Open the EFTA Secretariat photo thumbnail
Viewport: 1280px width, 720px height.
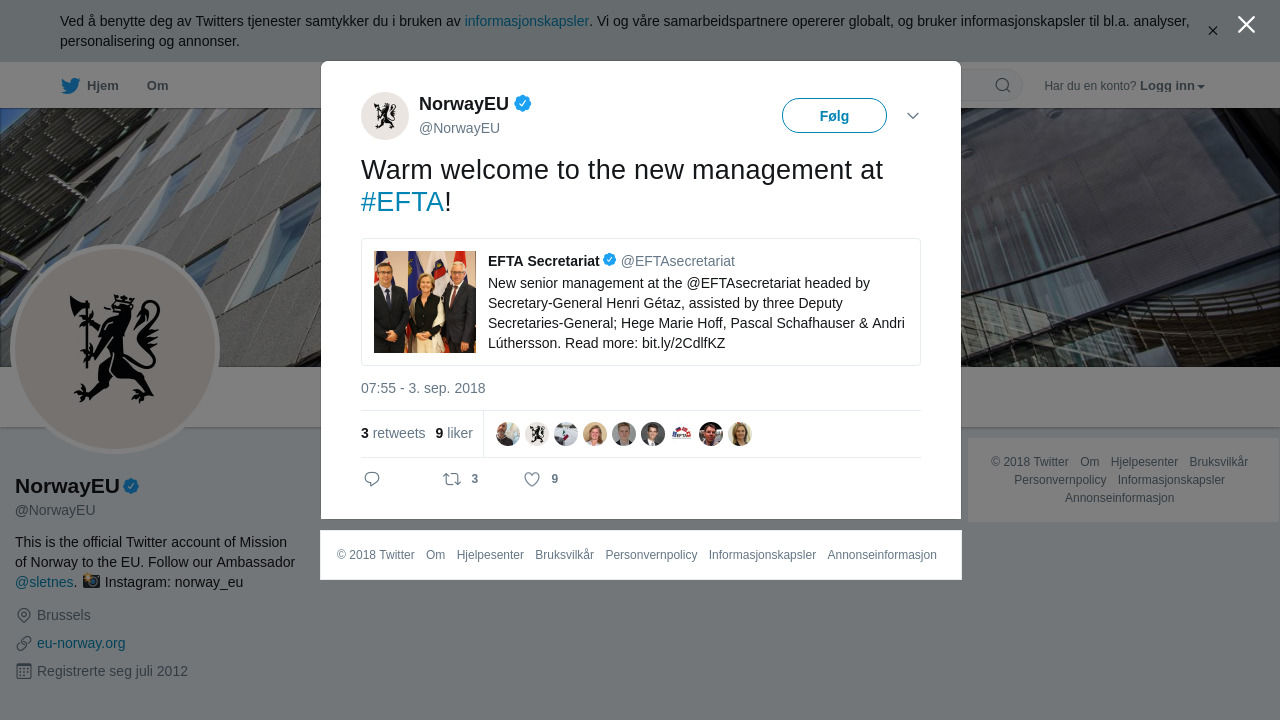pos(425,302)
